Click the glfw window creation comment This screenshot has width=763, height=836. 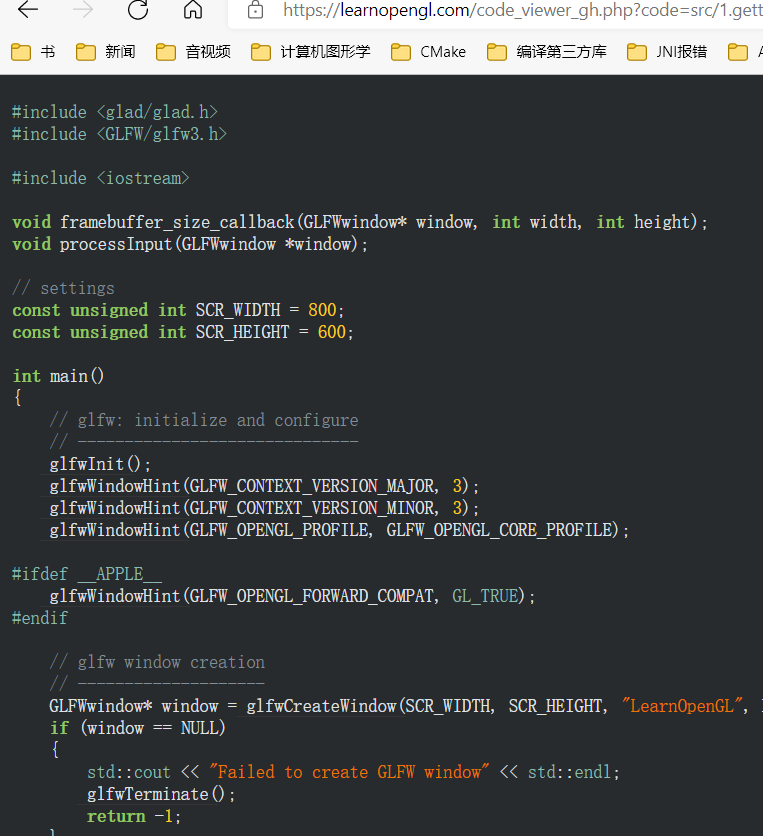pos(157,662)
